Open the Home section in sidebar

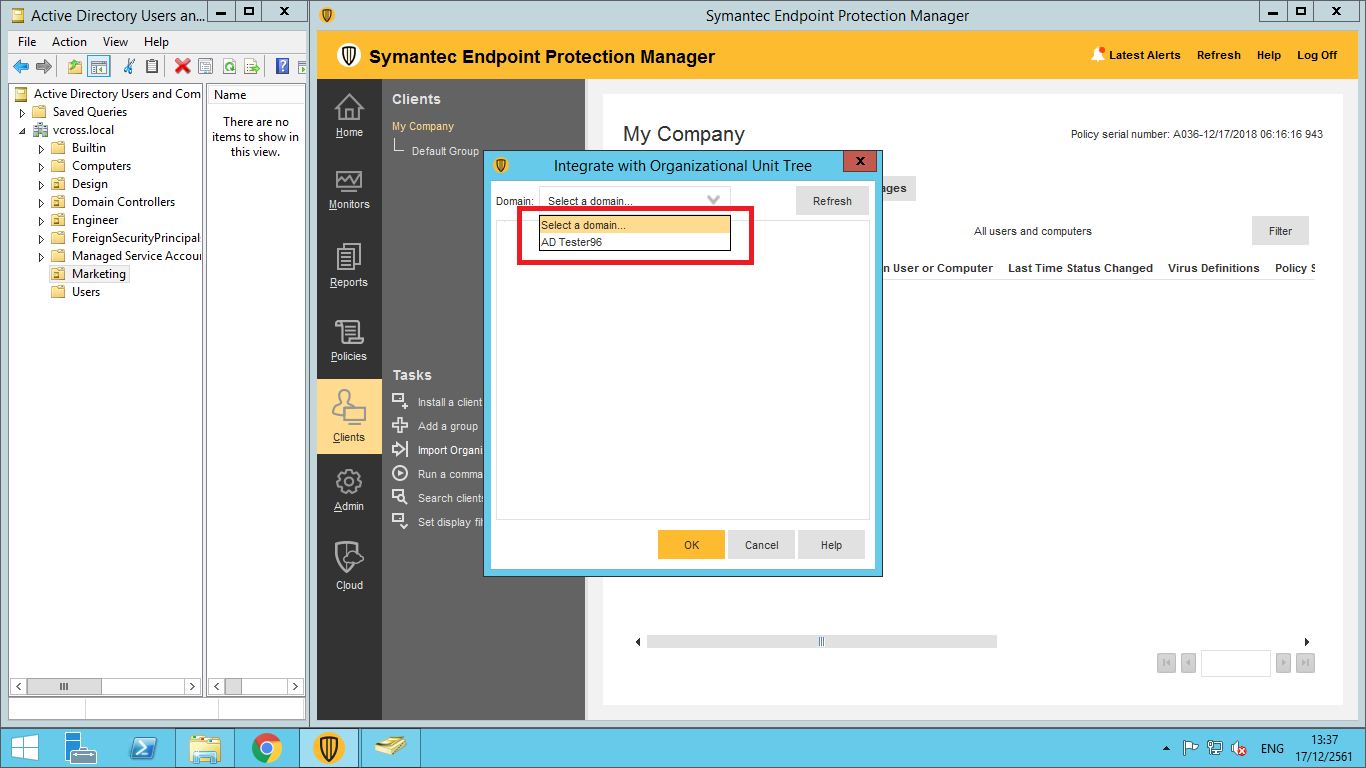coord(349,115)
